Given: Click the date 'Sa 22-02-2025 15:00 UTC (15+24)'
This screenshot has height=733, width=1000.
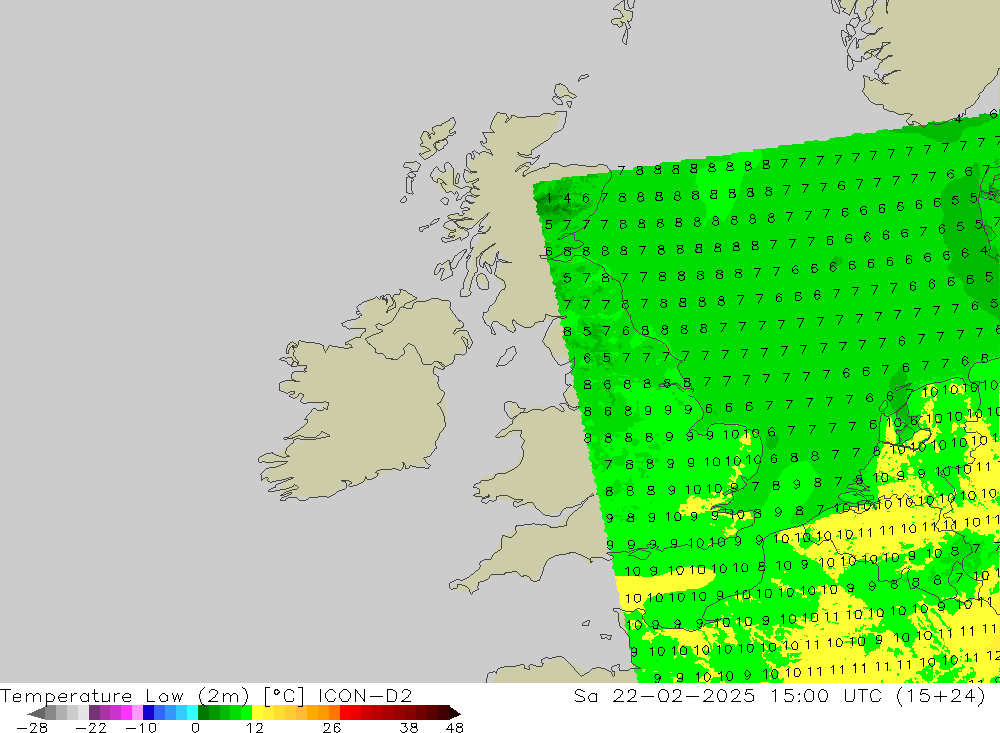Looking at the screenshot, I should tap(779, 695).
